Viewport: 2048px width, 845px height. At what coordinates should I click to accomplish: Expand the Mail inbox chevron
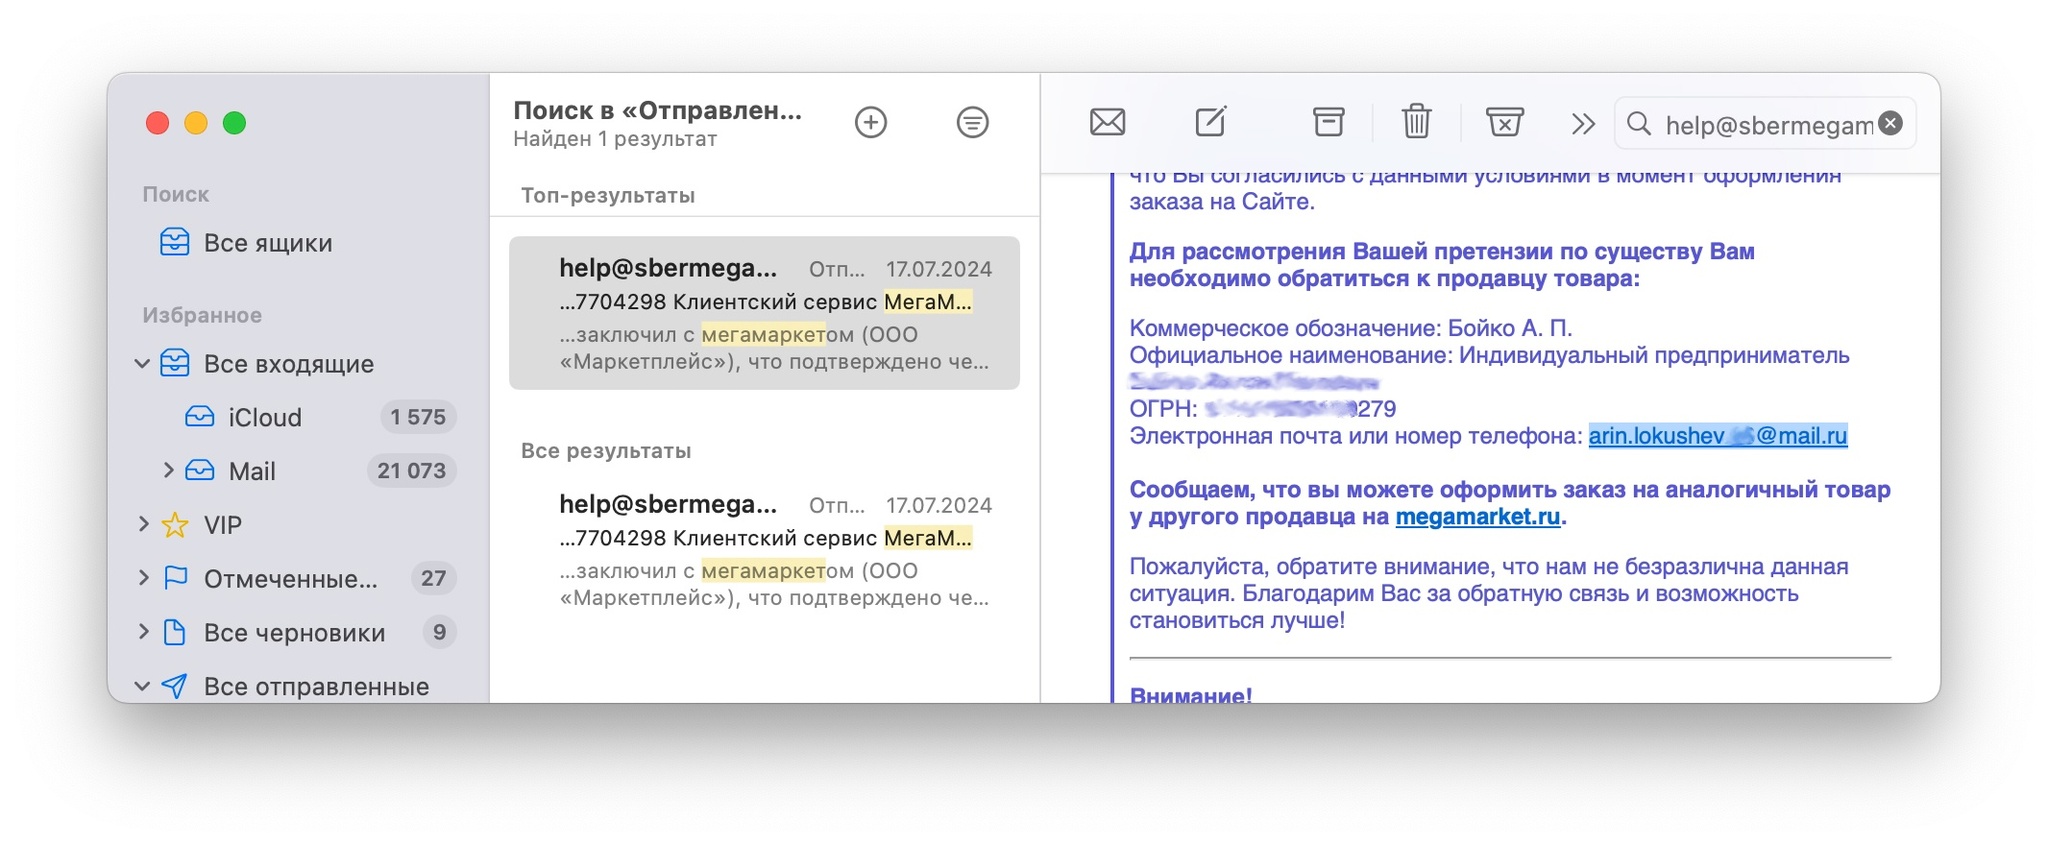click(168, 470)
